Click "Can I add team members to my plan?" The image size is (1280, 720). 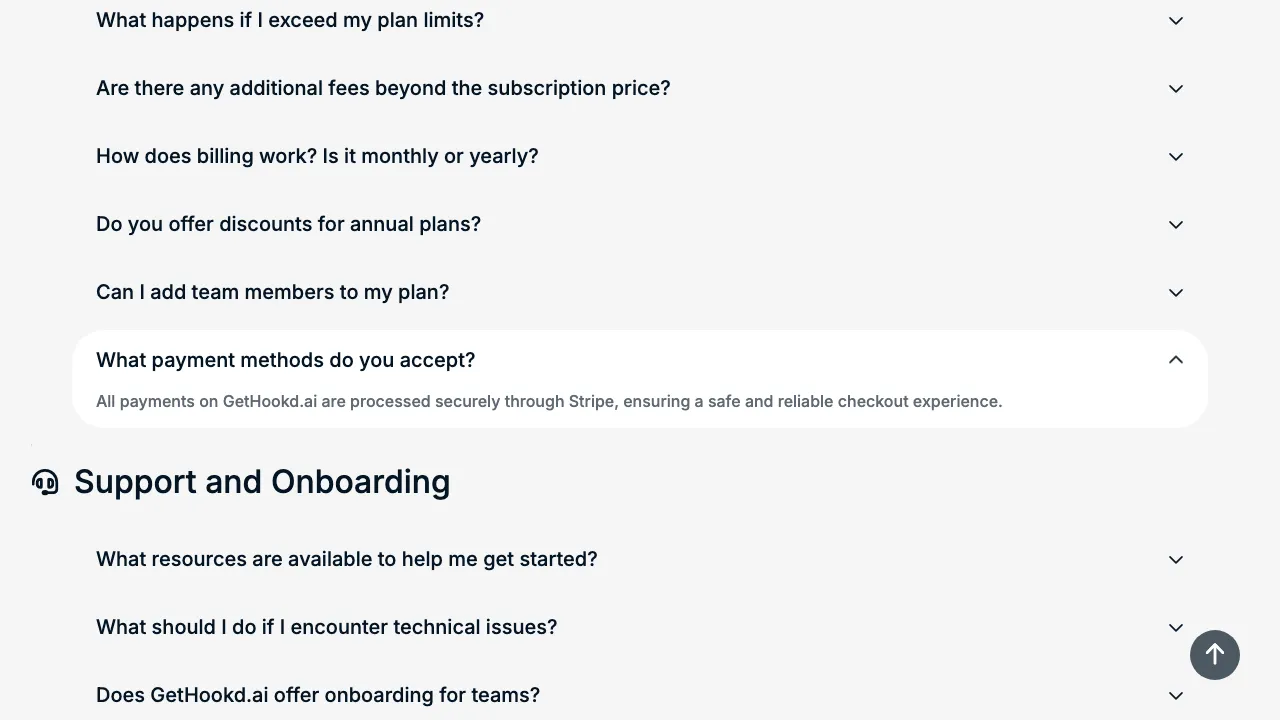pyautogui.click(x=272, y=292)
